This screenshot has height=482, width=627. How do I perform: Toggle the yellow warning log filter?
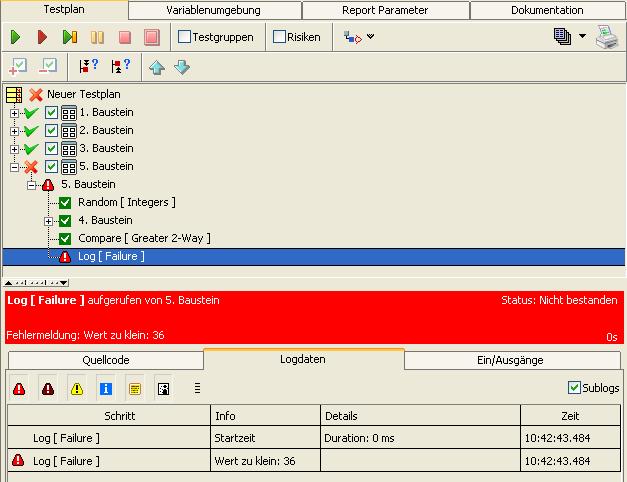pos(77,388)
